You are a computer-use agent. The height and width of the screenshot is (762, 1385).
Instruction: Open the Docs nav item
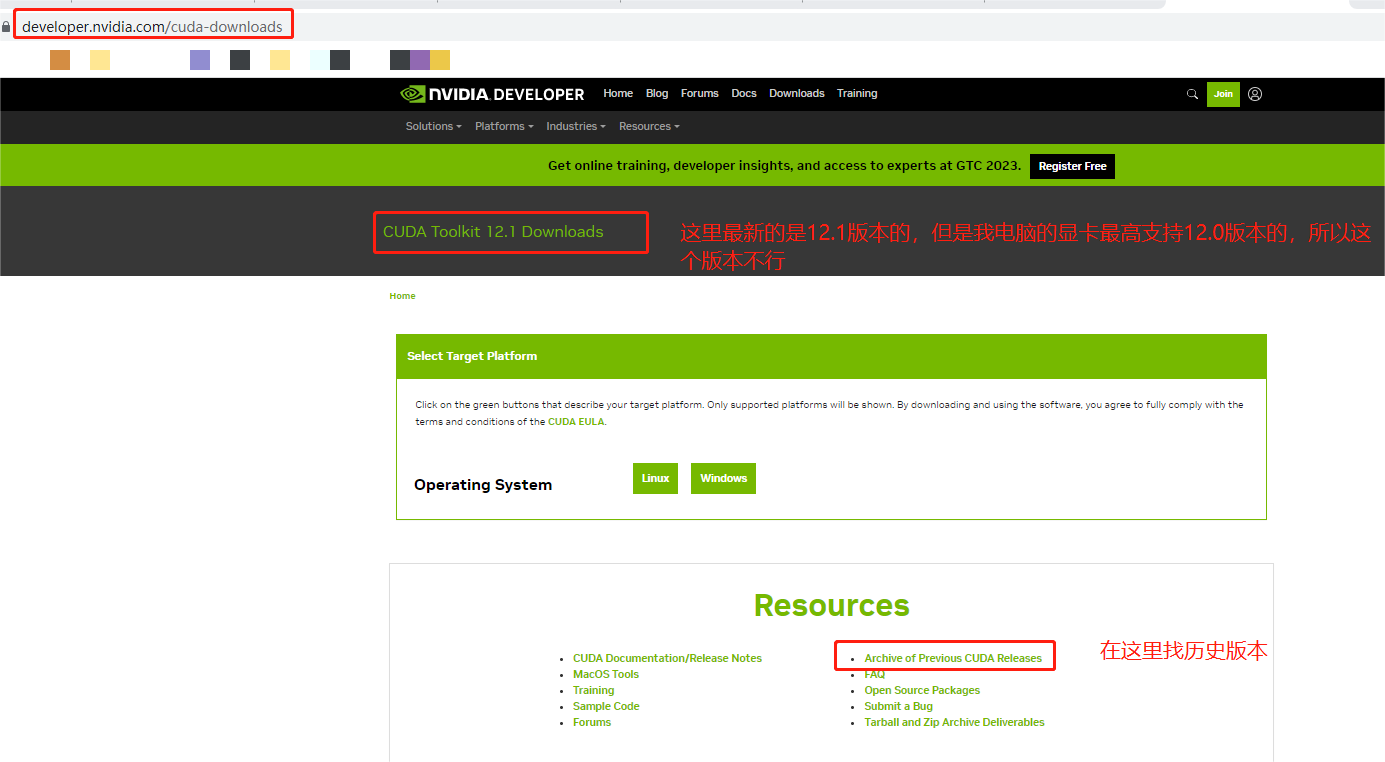click(744, 93)
